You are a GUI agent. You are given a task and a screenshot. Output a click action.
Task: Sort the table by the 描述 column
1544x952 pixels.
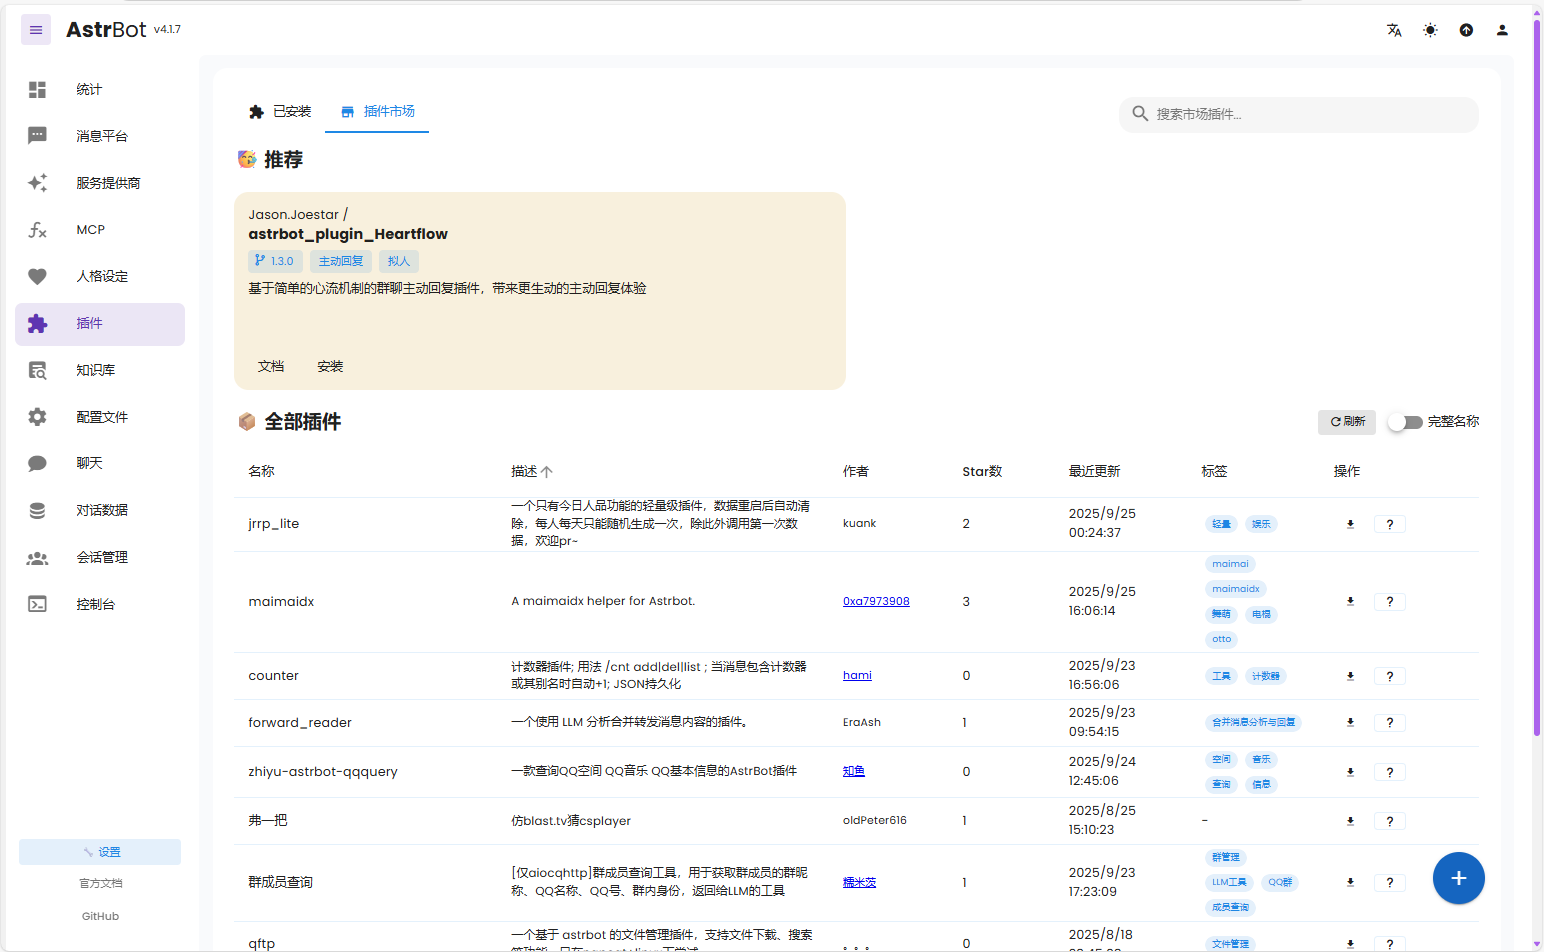(x=531, y=471)
